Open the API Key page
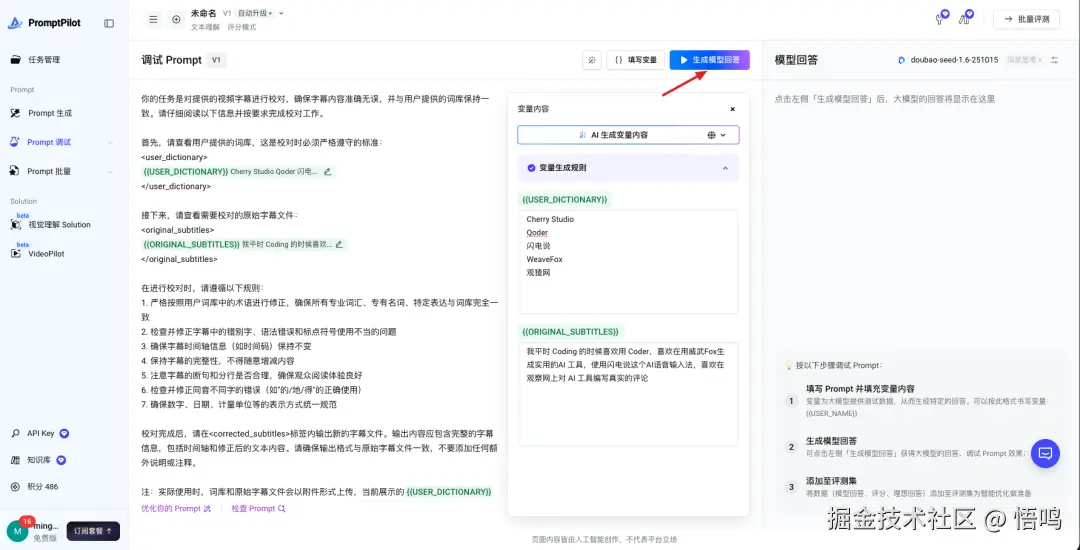This screenshot has width=1080, height=550. [41, 434]
